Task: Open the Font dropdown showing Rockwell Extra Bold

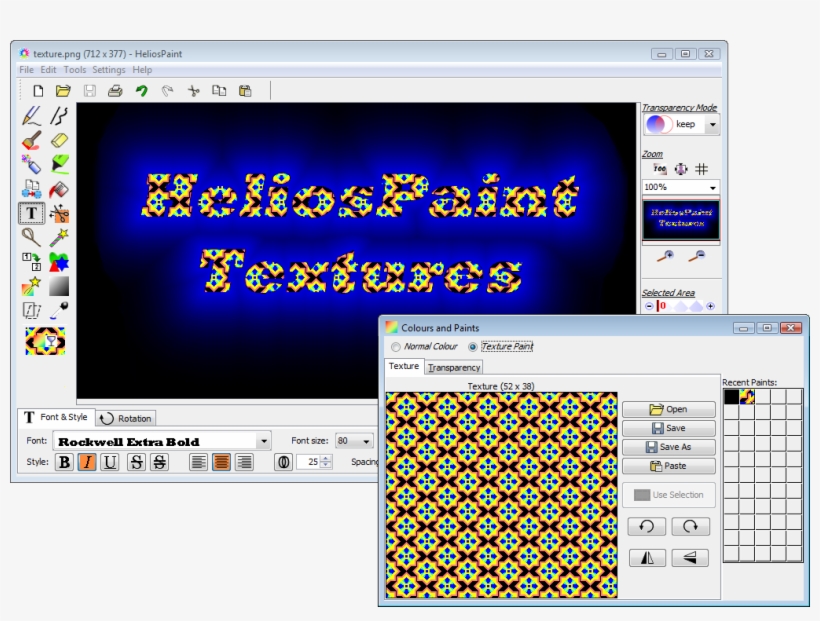Action: pyautogui.click(x=265, y=440)
